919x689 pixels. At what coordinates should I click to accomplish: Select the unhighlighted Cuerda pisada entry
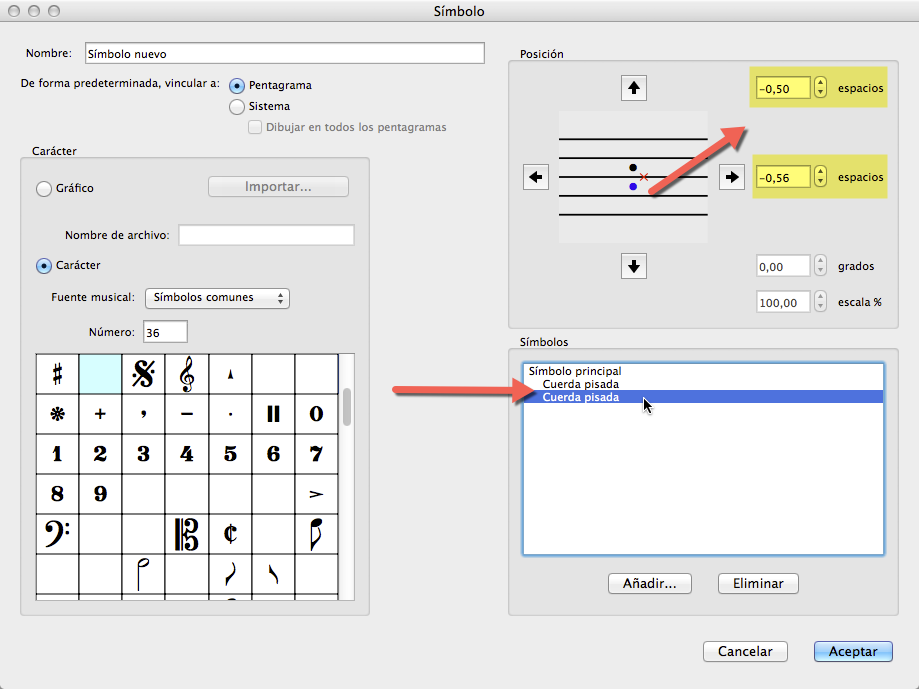pyautogui.click(x=703, y=384)
